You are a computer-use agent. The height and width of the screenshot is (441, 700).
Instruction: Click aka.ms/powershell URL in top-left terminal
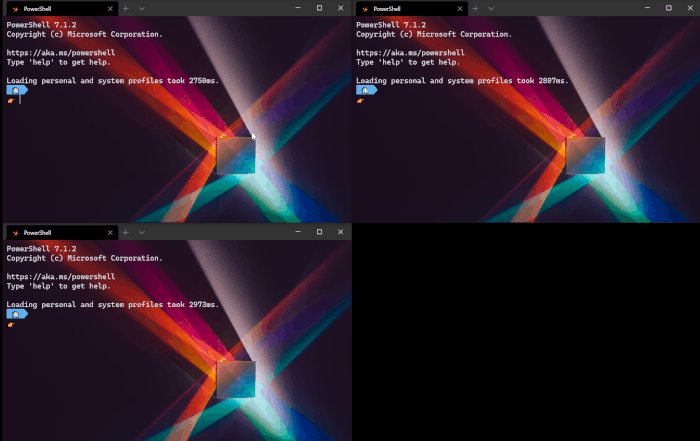tap(61, 53)
